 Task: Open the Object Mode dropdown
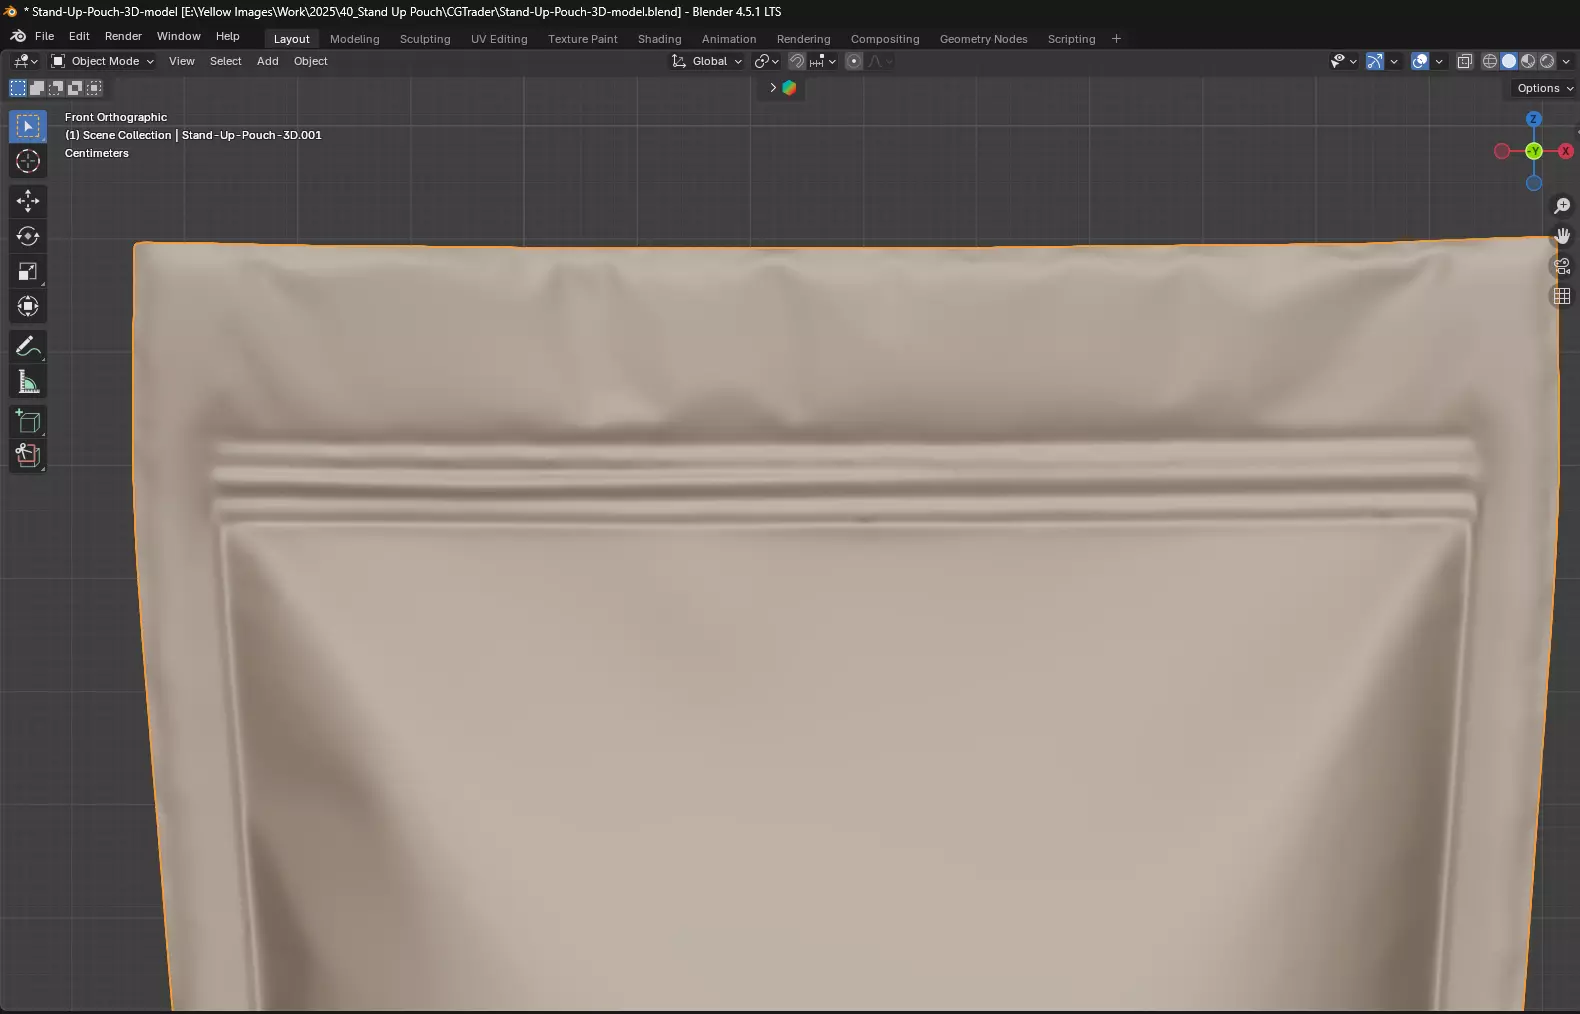pos(102,61)
